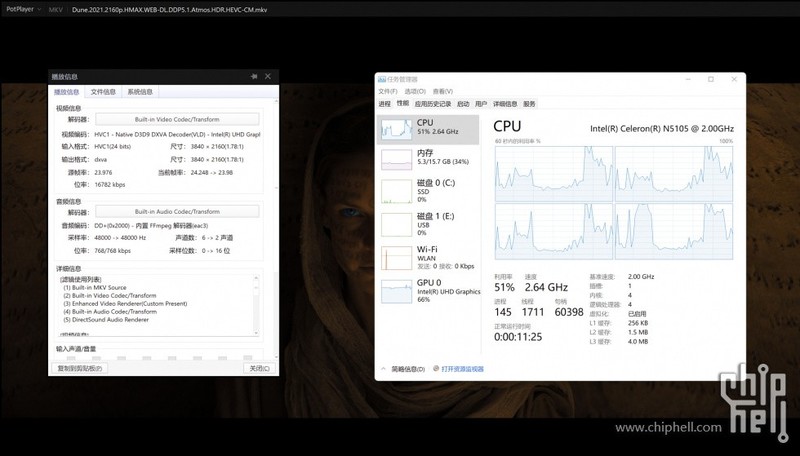Switch to the 详细信息 tab

505,104
